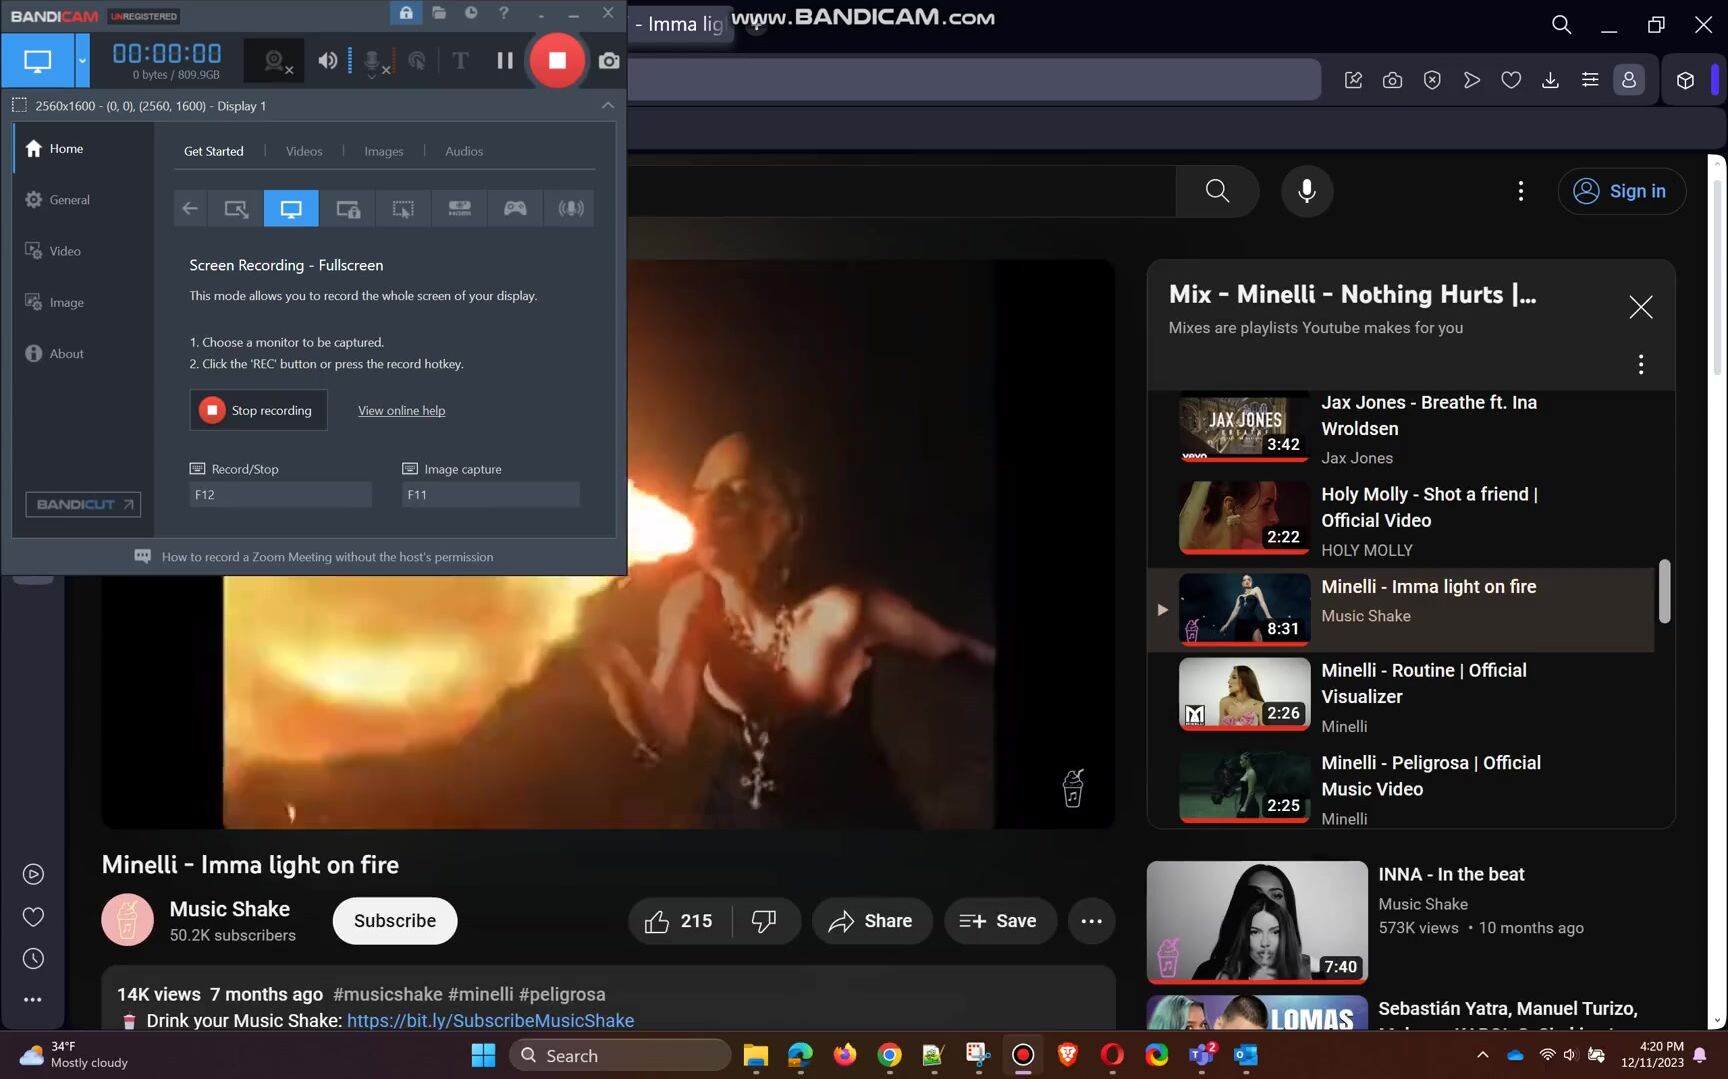
Task: Open the Mix playlist three-dot menu
Action: (1640, 364)
